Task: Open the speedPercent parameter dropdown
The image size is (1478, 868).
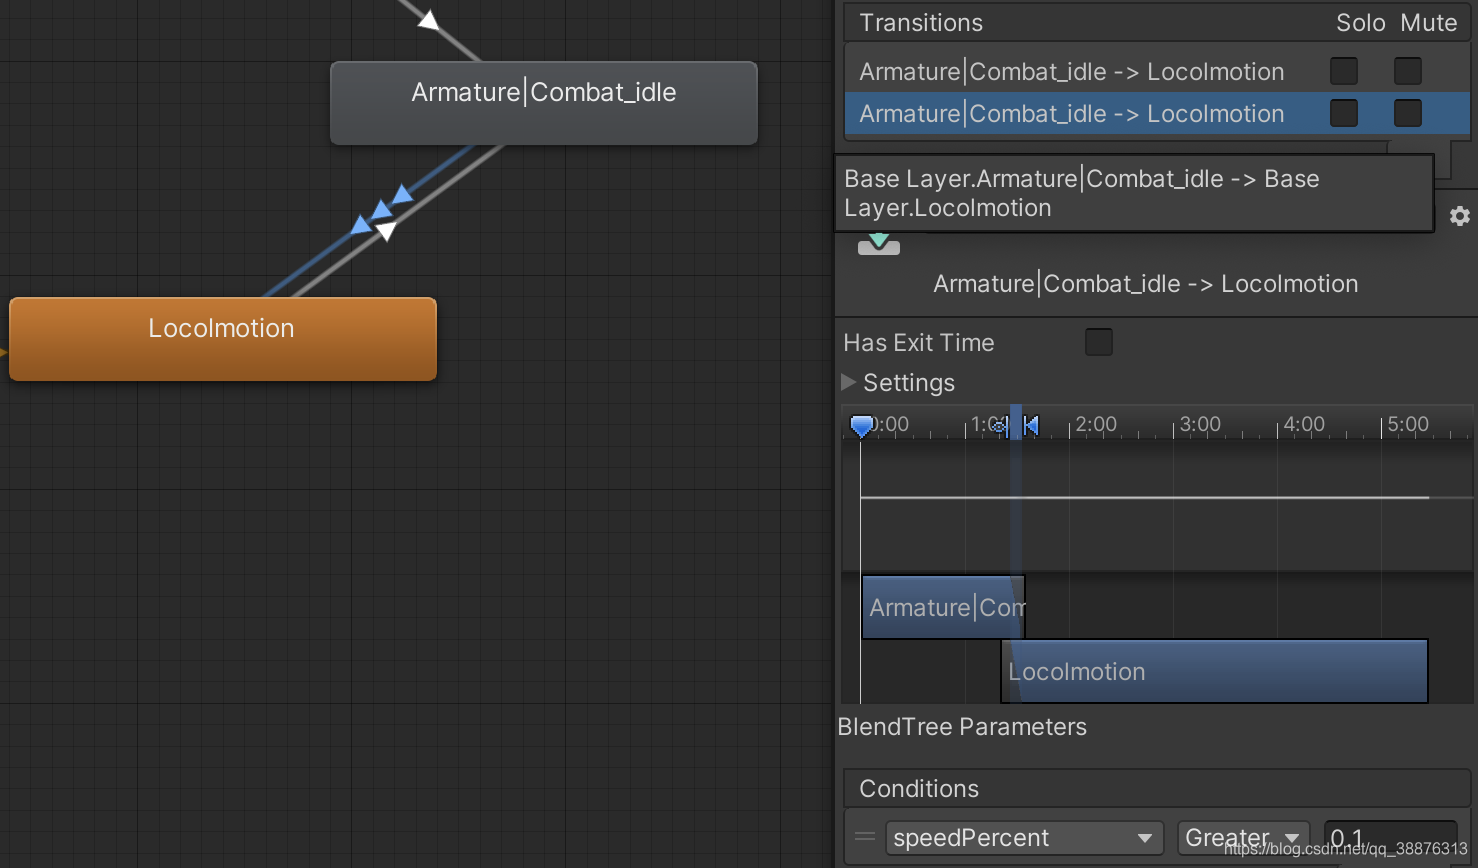Action: tap(1025, 838)
